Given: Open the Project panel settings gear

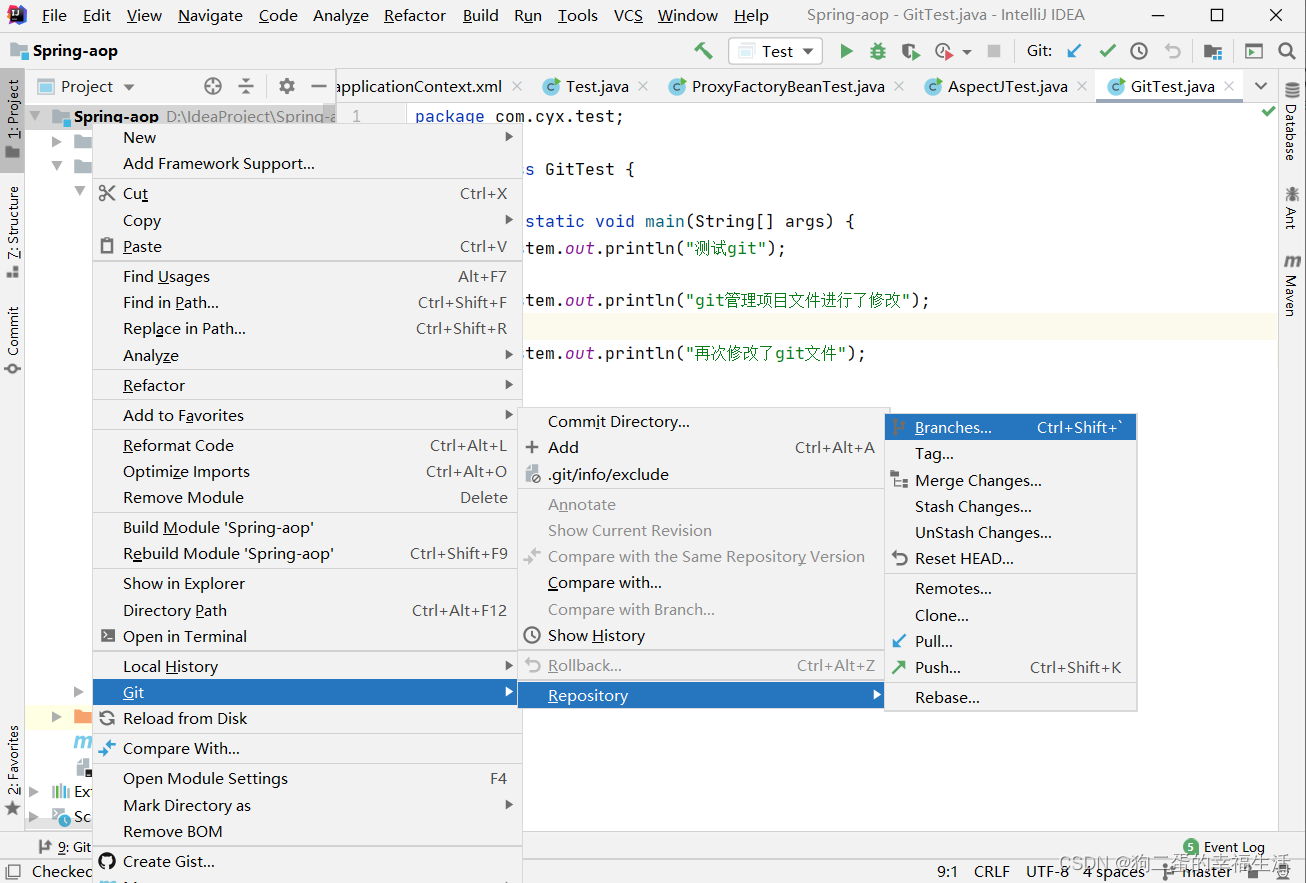Looking at the screenshot, I should point(286,86).
